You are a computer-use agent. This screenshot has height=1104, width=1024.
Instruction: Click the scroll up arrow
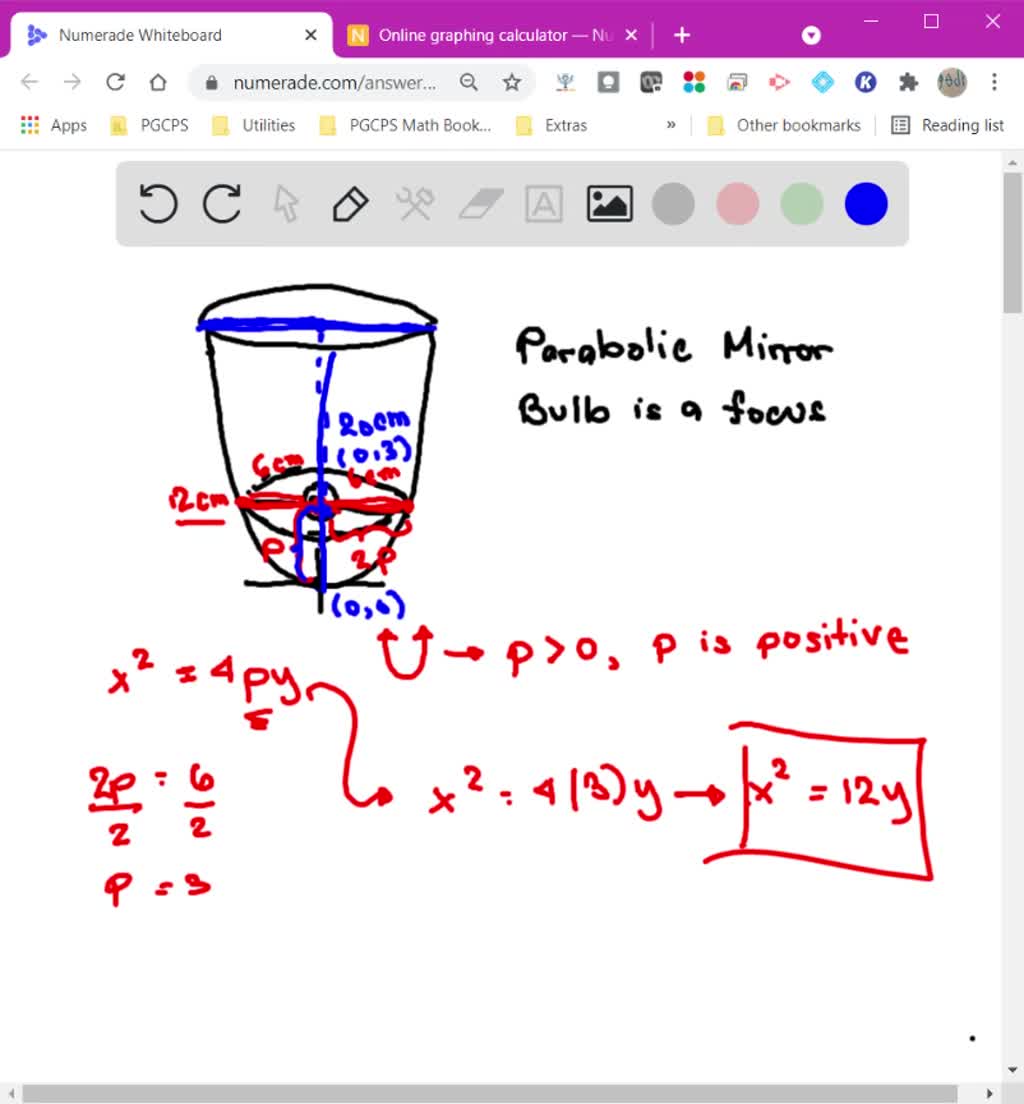point(1013,163)
